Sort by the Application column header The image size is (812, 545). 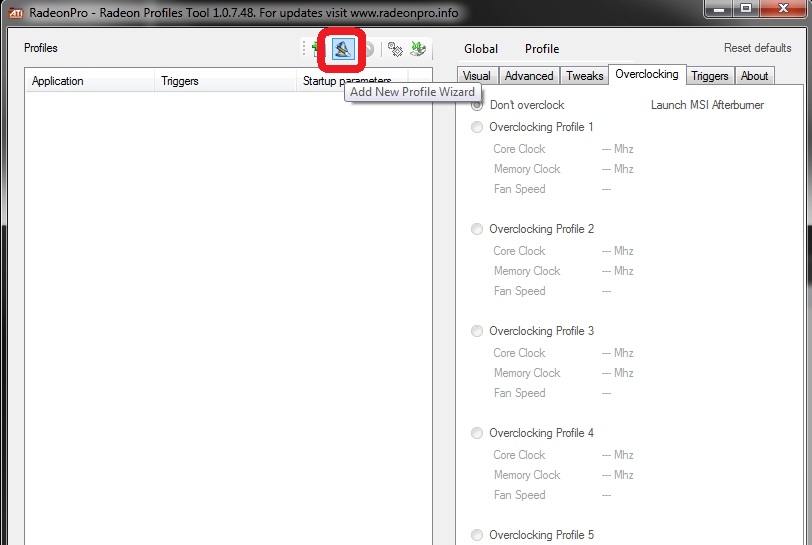pos(90,81)
